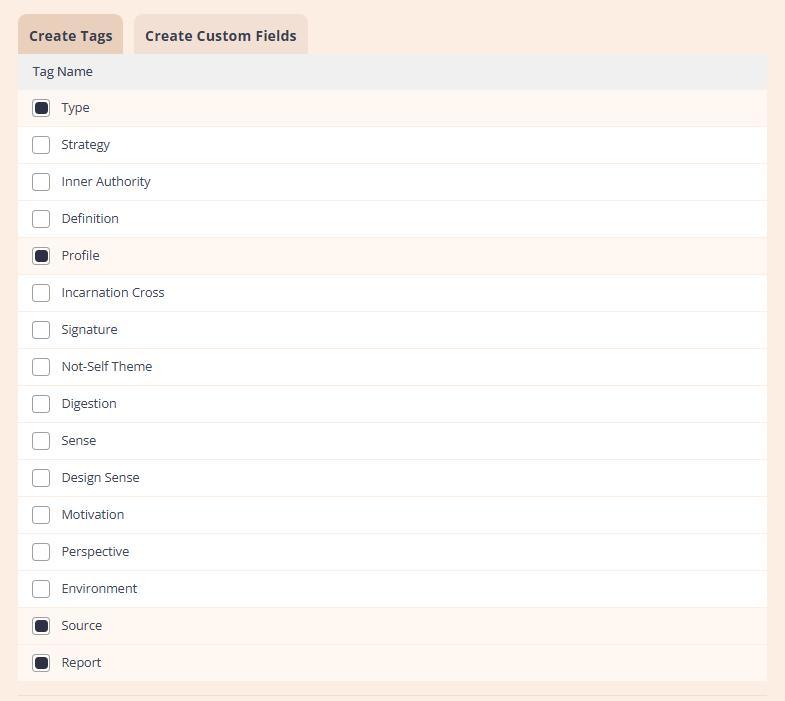Viewport: 785px width, 701px height.
Task: Tick the Environment tag checkbox
Action: point(41,589)
